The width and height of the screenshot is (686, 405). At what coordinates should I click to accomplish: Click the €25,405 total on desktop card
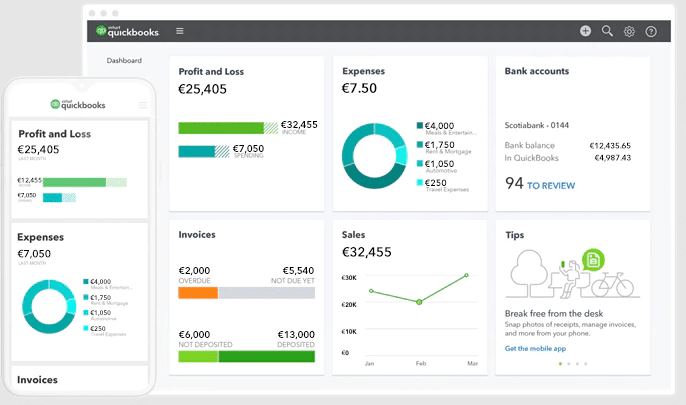coord(202,89)
